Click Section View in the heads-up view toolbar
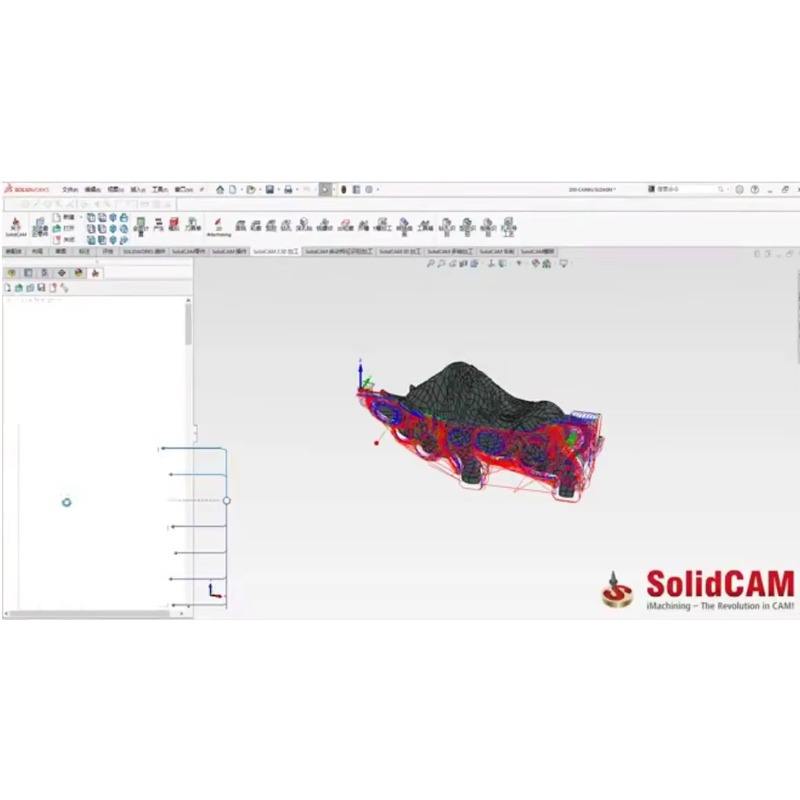Image resolution: width=800 pixels, height=800 pixels. 463,263
